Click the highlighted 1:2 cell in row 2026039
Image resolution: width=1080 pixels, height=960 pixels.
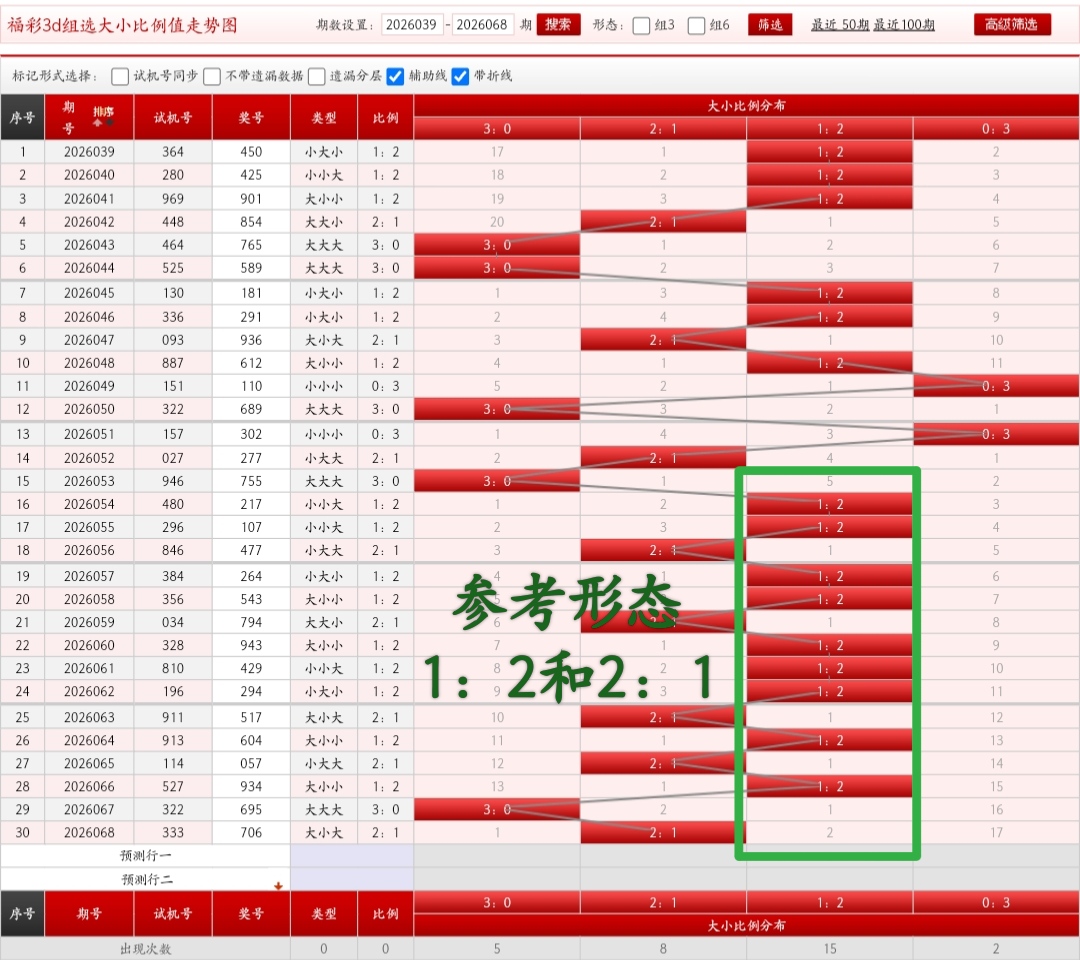tap(829, 152)
